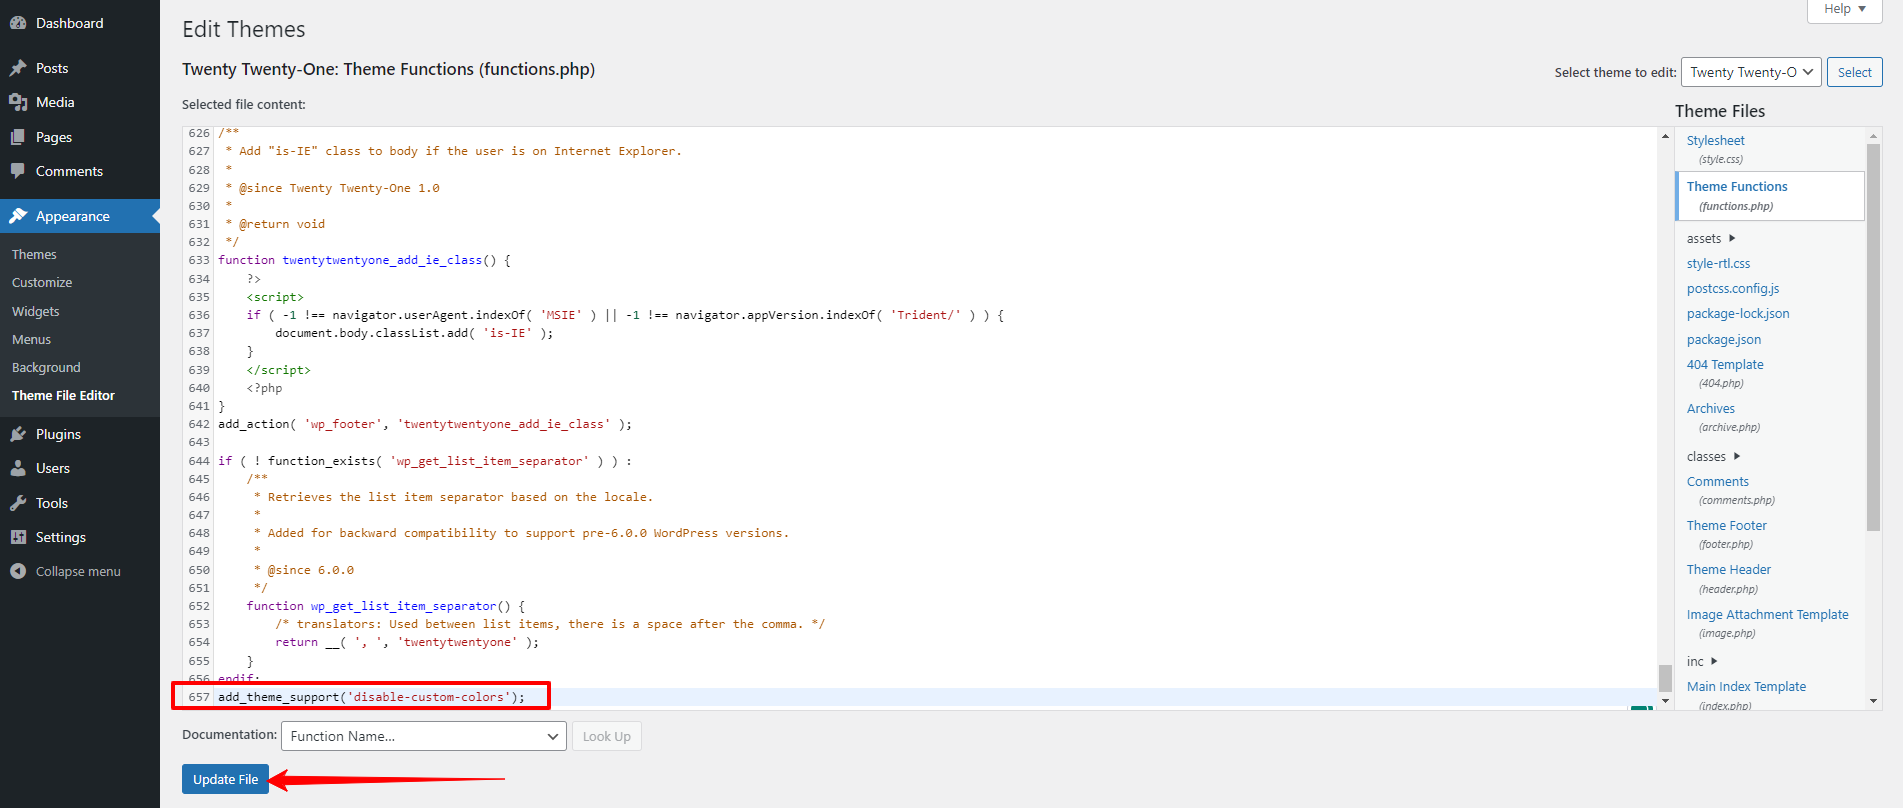
Task: Click the Users person icon
Action: coord(18,468)
